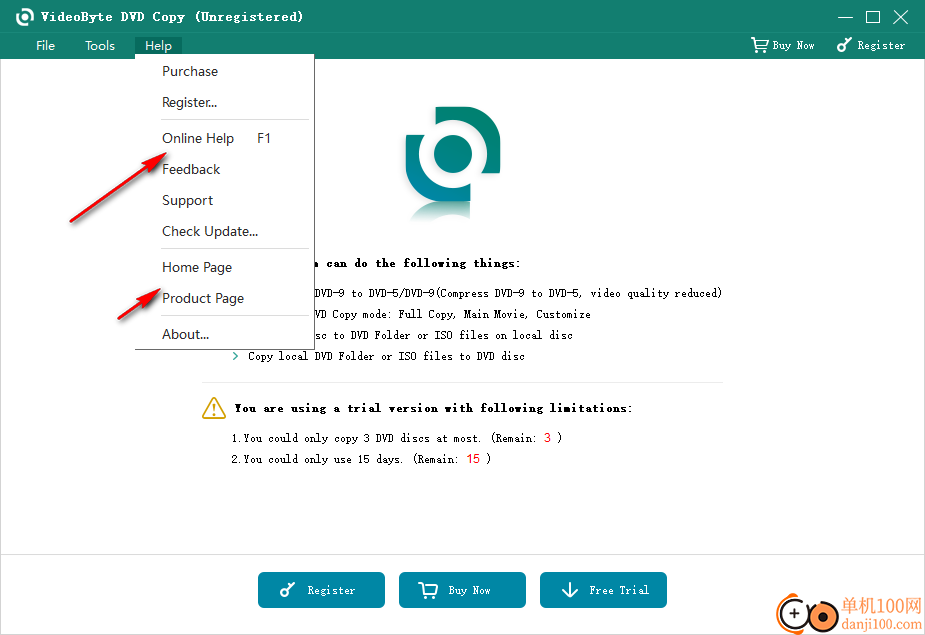Click the 'copy 3 DVD discs at most' line

pos(396,438)
